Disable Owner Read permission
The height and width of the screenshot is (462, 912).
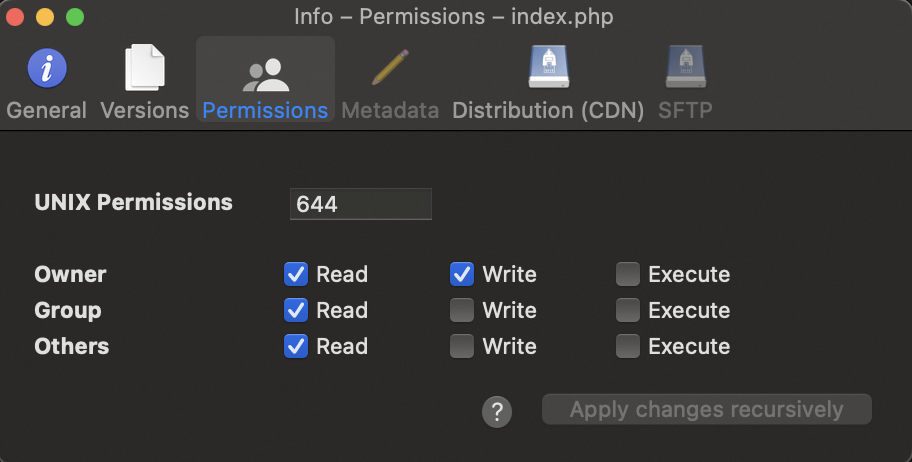296,274
